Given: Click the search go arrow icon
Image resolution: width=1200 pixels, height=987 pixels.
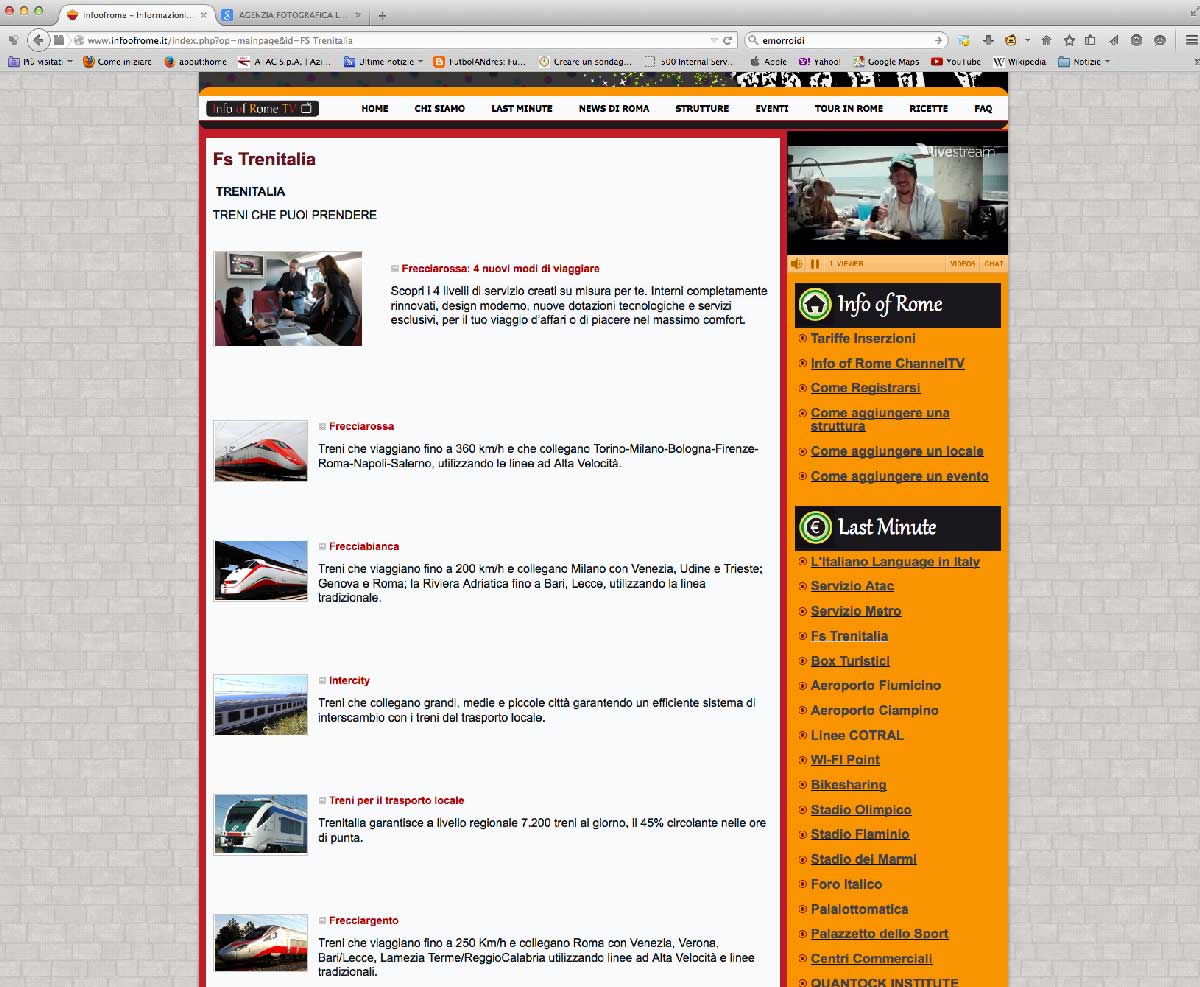Looking at the screenshot, I should click(x=937, y=41).
